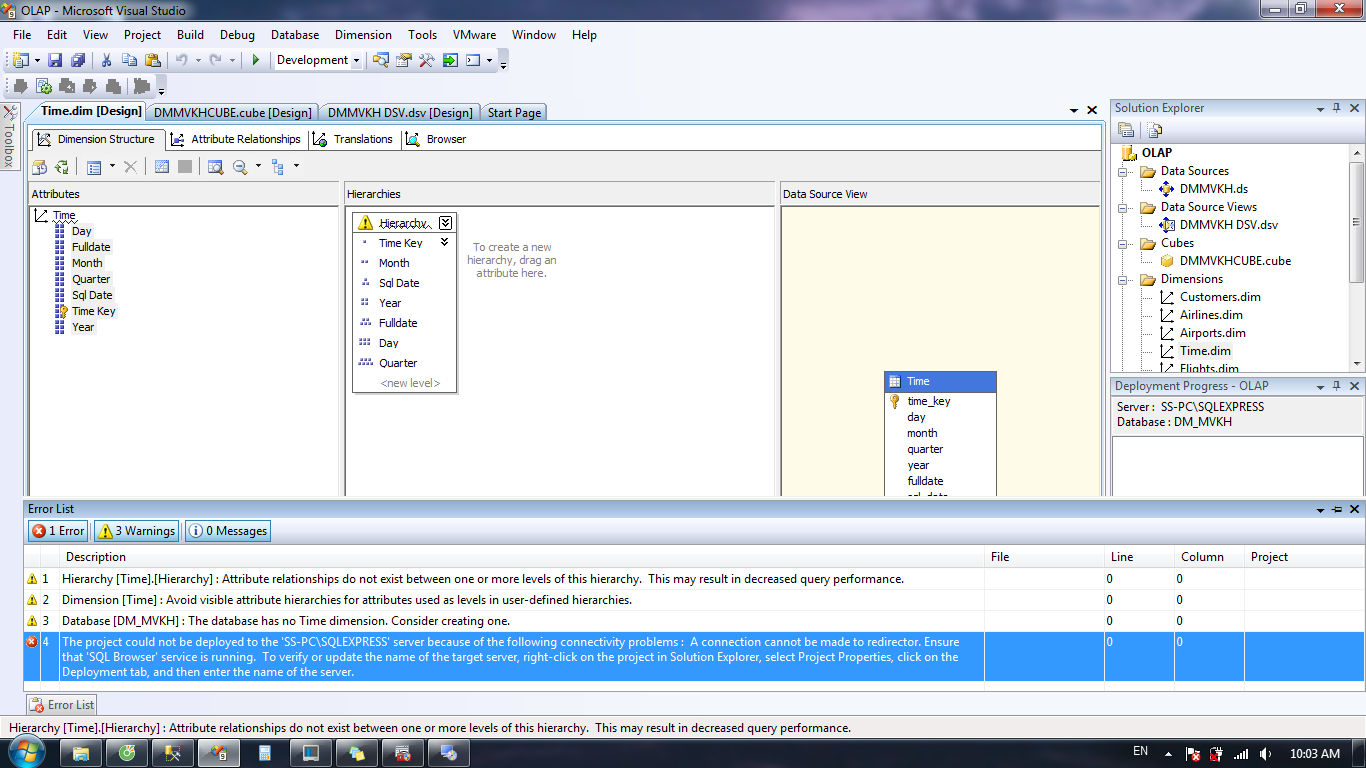Expand the Time Key level chevron
Screen dimensions: 1366x768
pyautogui.click(x=445, y=242)
